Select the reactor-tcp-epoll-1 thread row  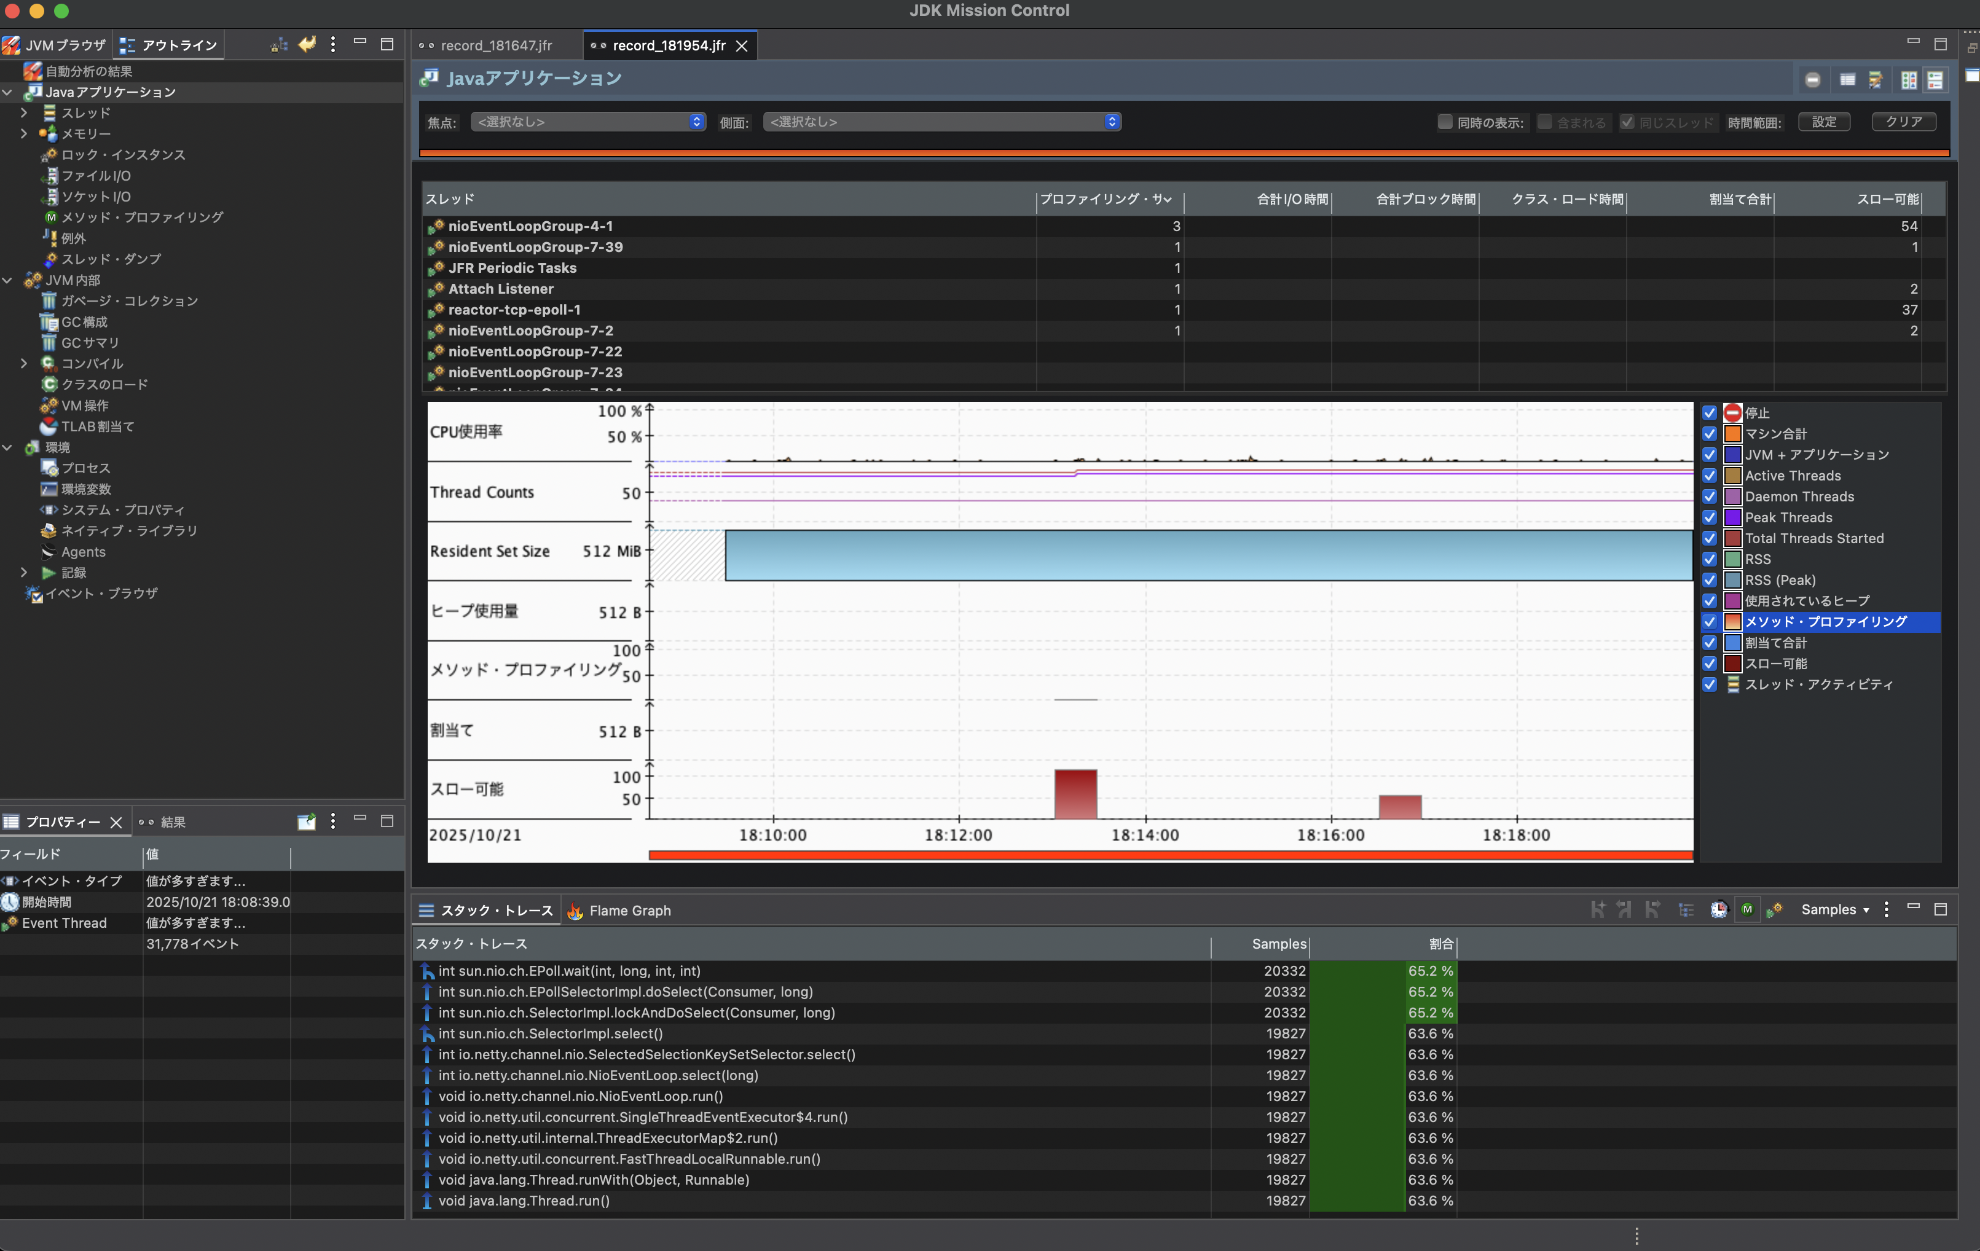pos(514,310)
